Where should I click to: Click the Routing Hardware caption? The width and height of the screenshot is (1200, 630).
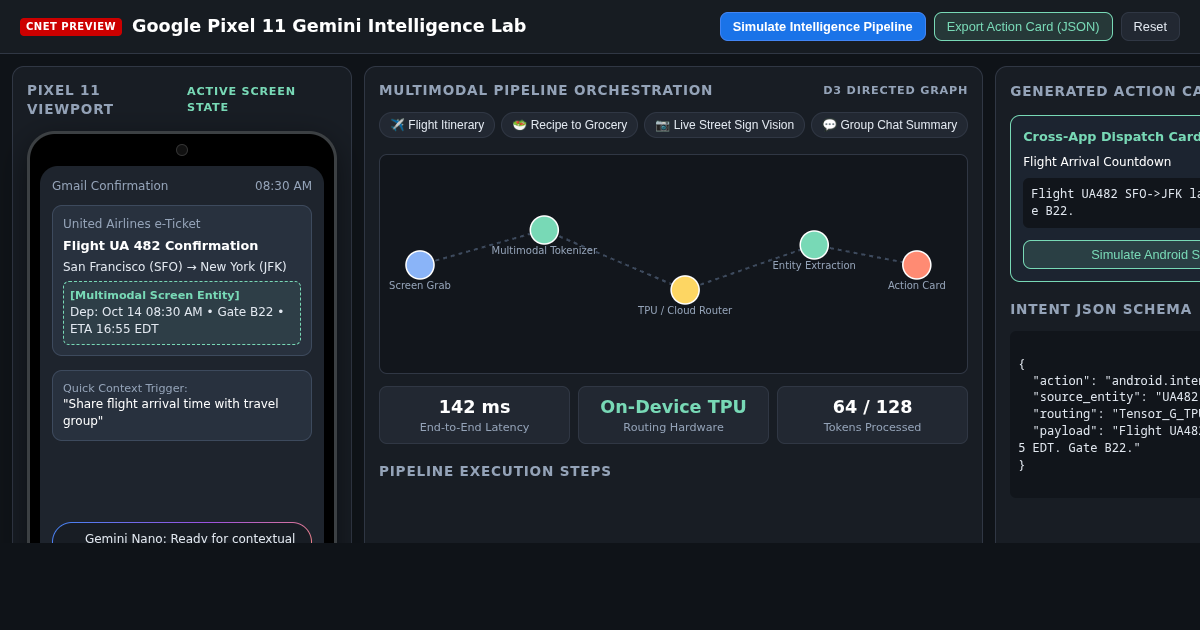(x=673, y=428)
